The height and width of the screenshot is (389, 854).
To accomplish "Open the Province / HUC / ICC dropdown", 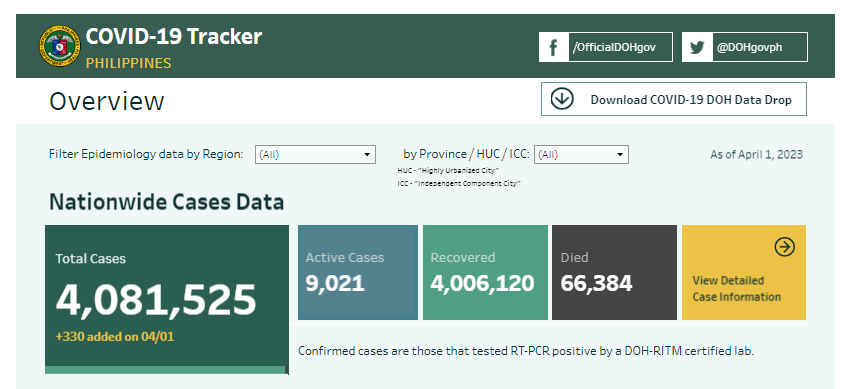I will pyautogui.click(x=581, y=155).
